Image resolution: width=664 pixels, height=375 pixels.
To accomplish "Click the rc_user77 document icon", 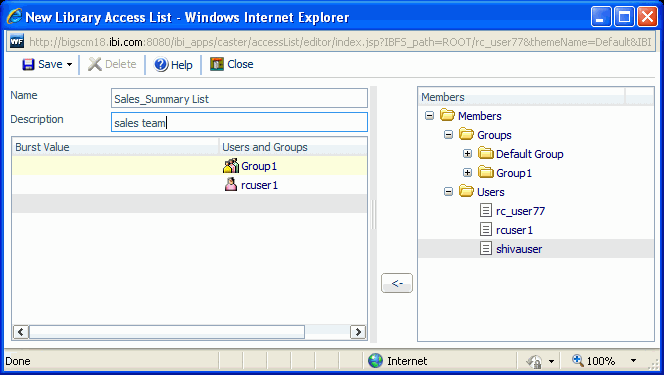I will click(486, 210).
